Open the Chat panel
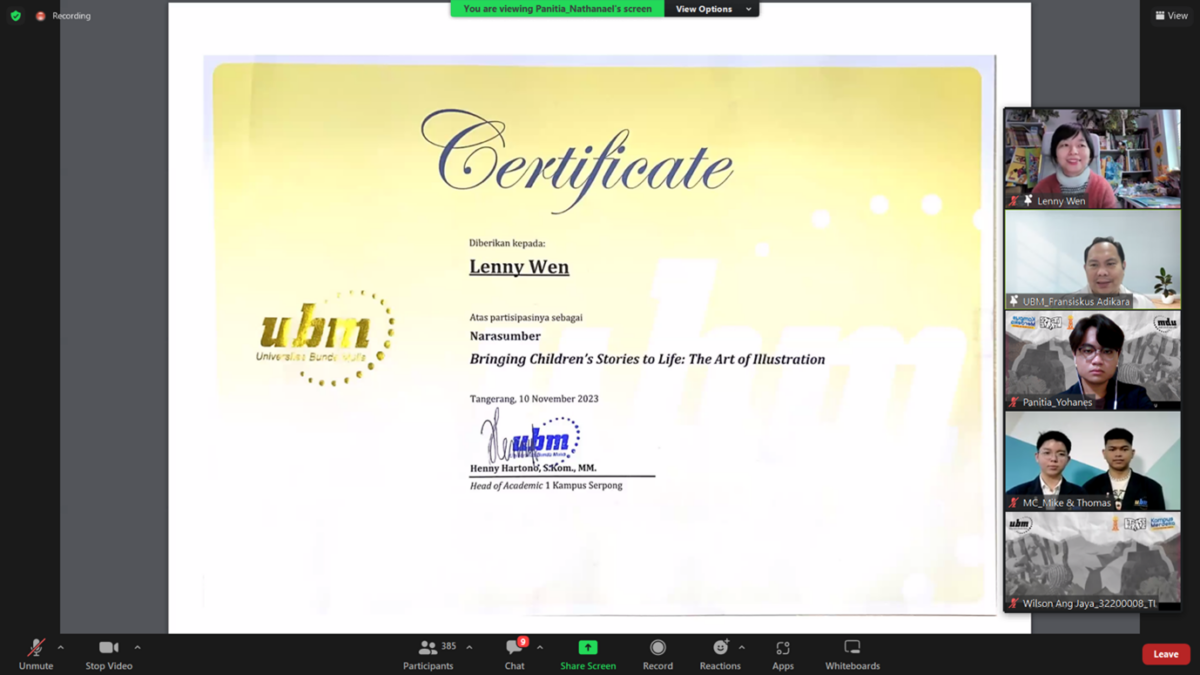Screen dimensions: 1200x675 pos(514,655)
